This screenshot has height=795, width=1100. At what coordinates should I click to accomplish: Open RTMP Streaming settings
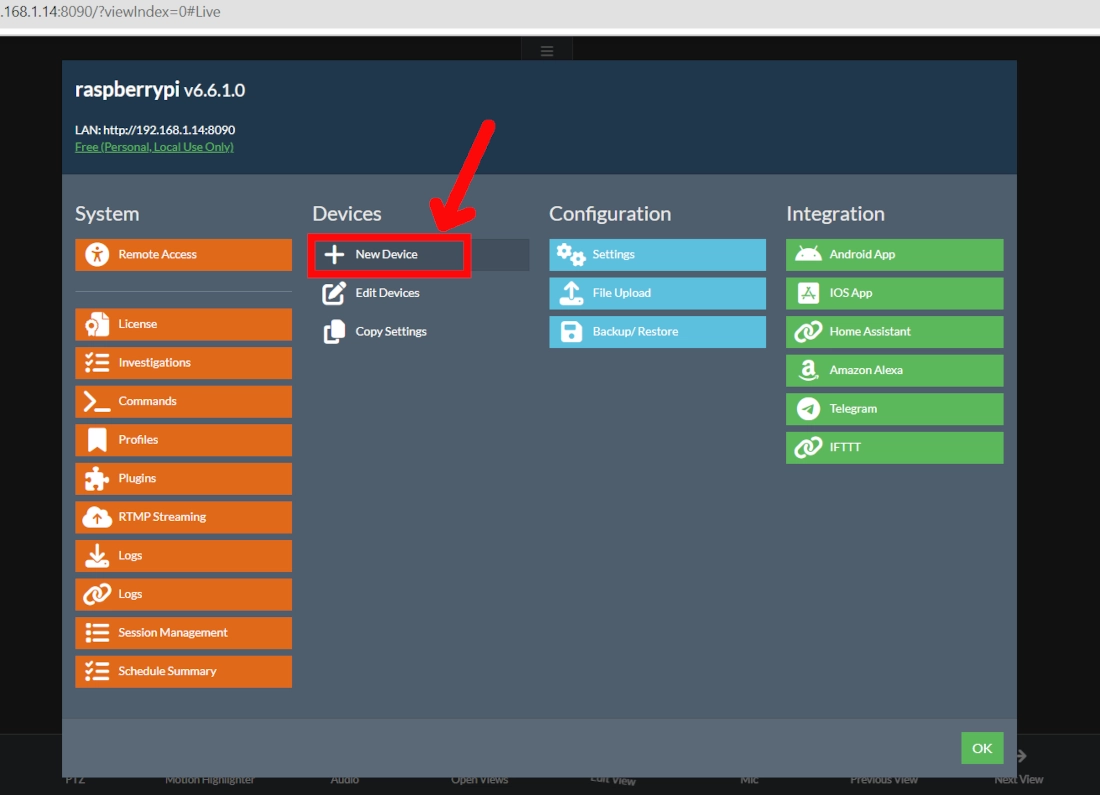pyautogui.click(x=183, y=517)
